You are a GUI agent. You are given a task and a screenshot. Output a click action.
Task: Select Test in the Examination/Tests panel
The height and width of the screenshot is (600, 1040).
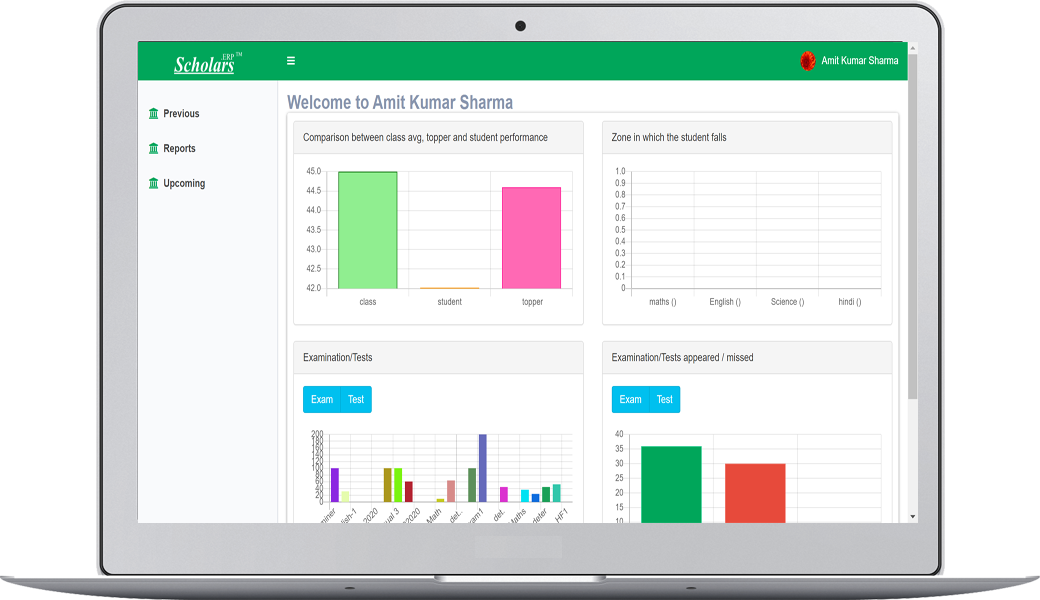(x=356, y=399)
